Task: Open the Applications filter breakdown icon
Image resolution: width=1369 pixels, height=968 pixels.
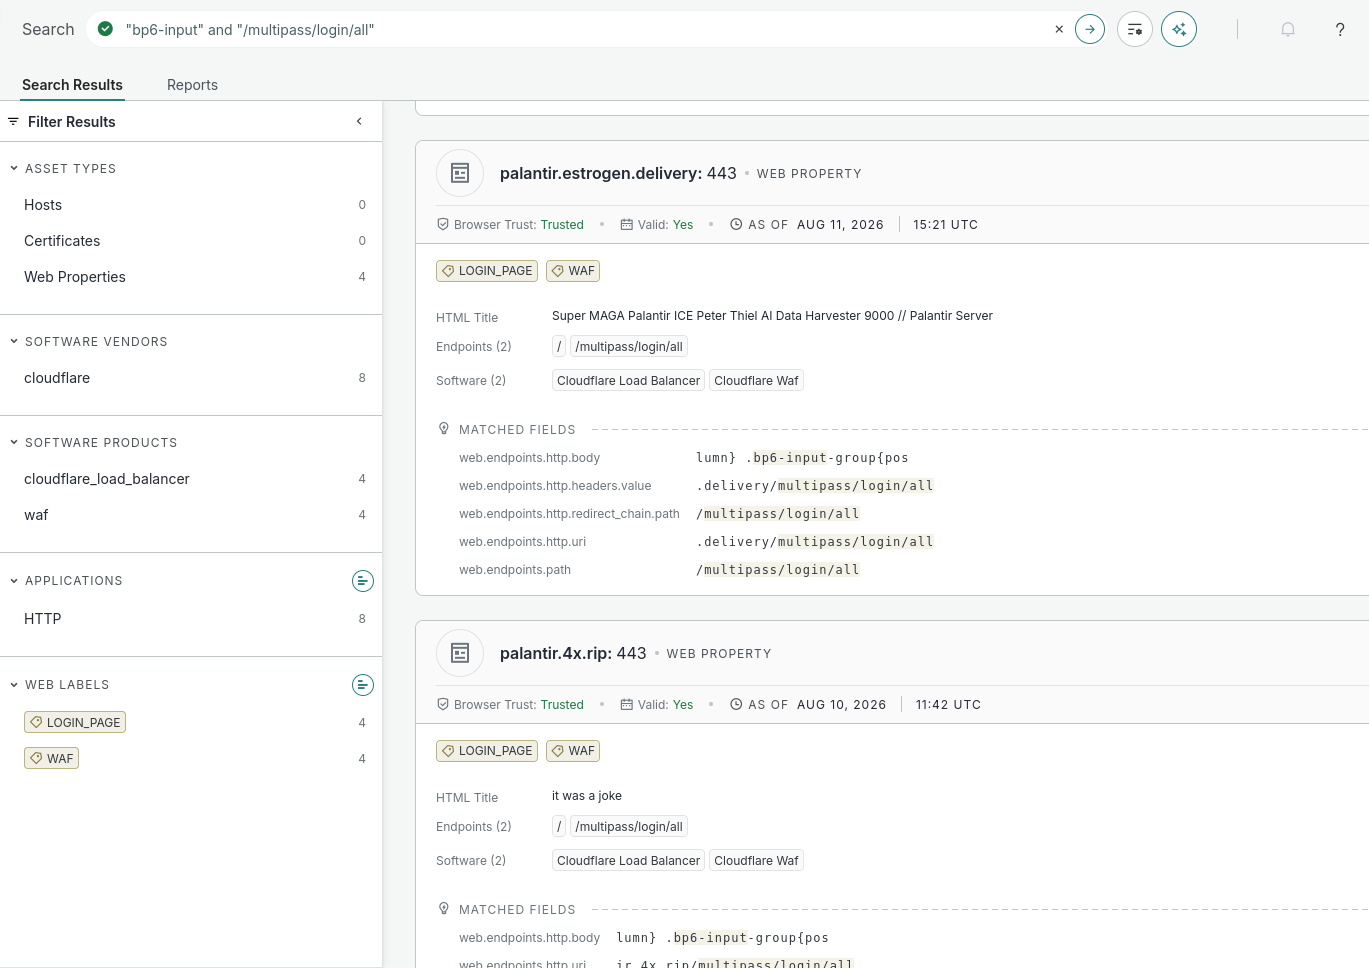Action: (x=363, y=581)
